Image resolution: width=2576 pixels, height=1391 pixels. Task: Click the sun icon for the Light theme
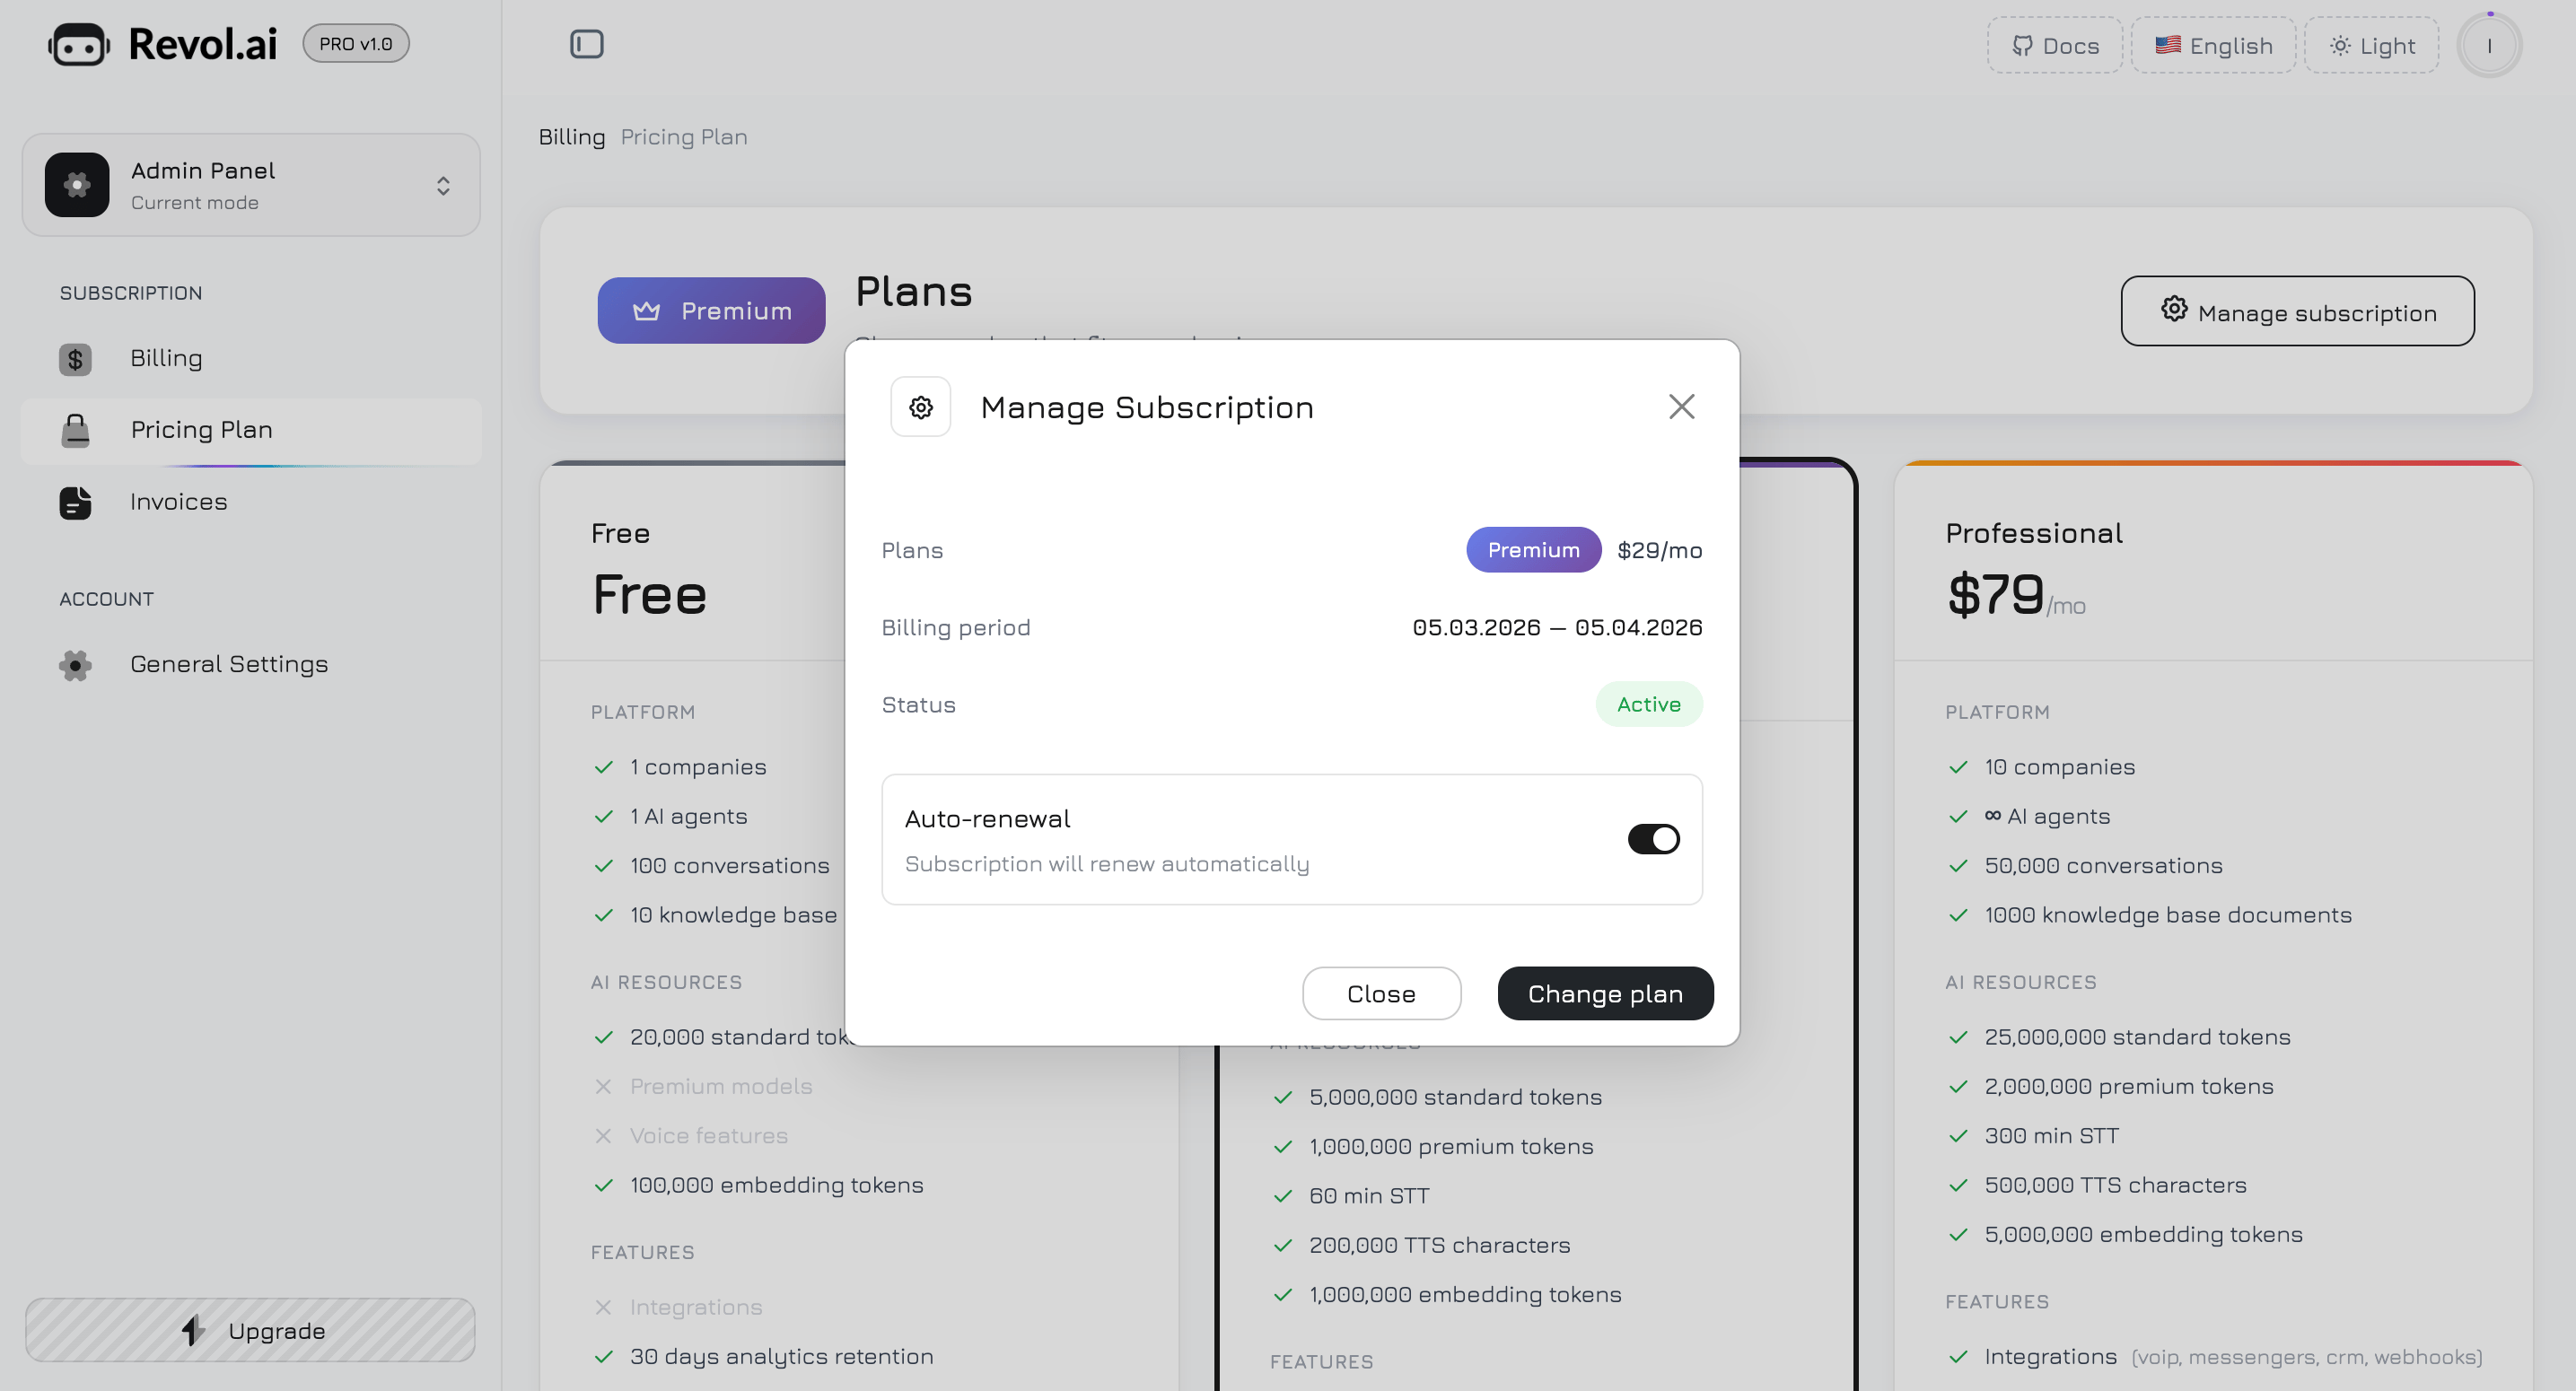(2340, 45)
